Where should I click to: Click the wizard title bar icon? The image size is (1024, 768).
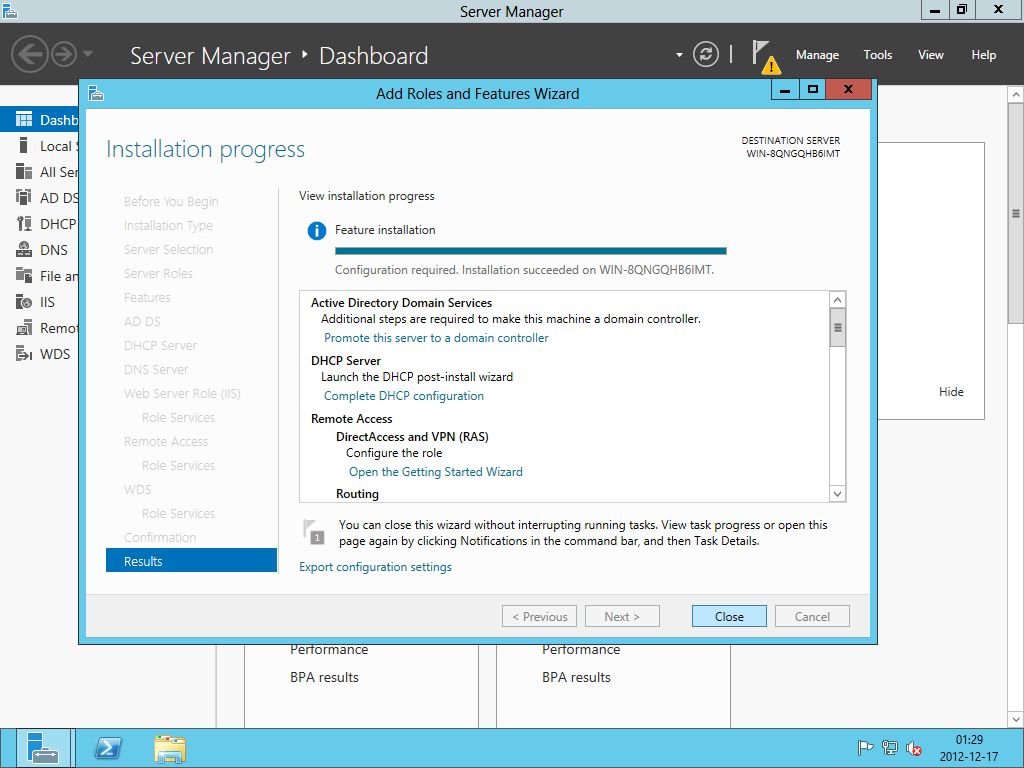[96, 94]
